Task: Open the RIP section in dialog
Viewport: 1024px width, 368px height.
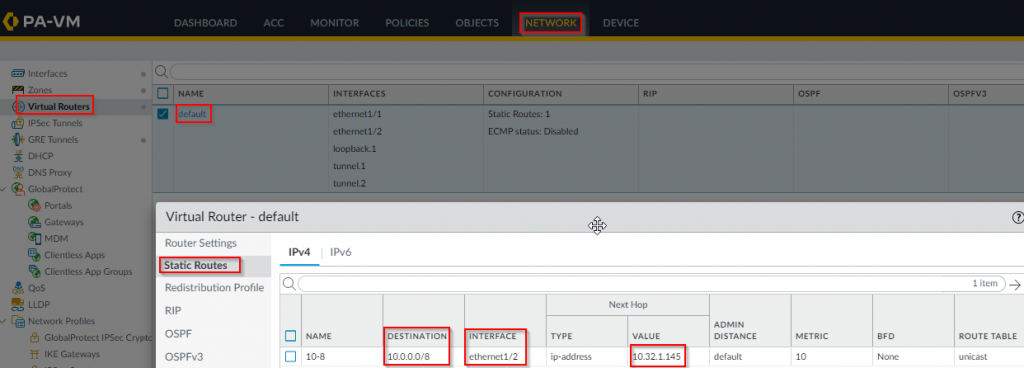Action: click(173, 311)
